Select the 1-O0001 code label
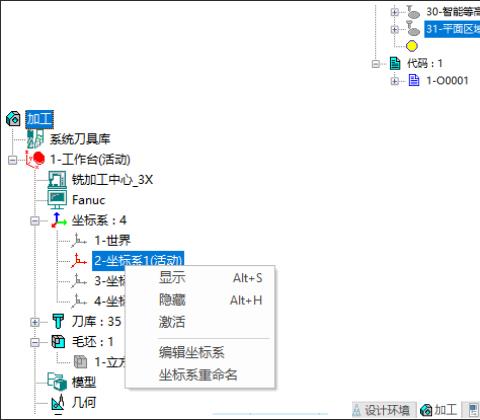Image resolution: width=480 pixels, height=420 pixels. [447, 80]
